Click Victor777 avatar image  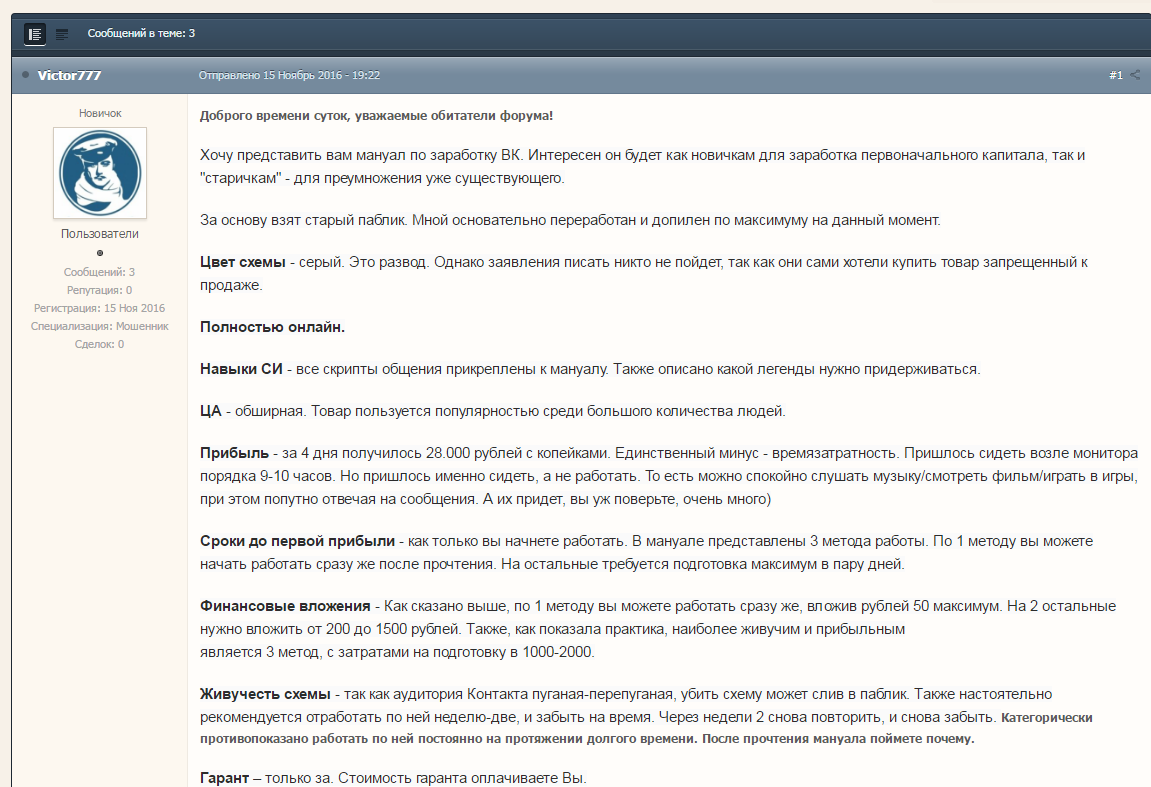click(x=100, y=173)
